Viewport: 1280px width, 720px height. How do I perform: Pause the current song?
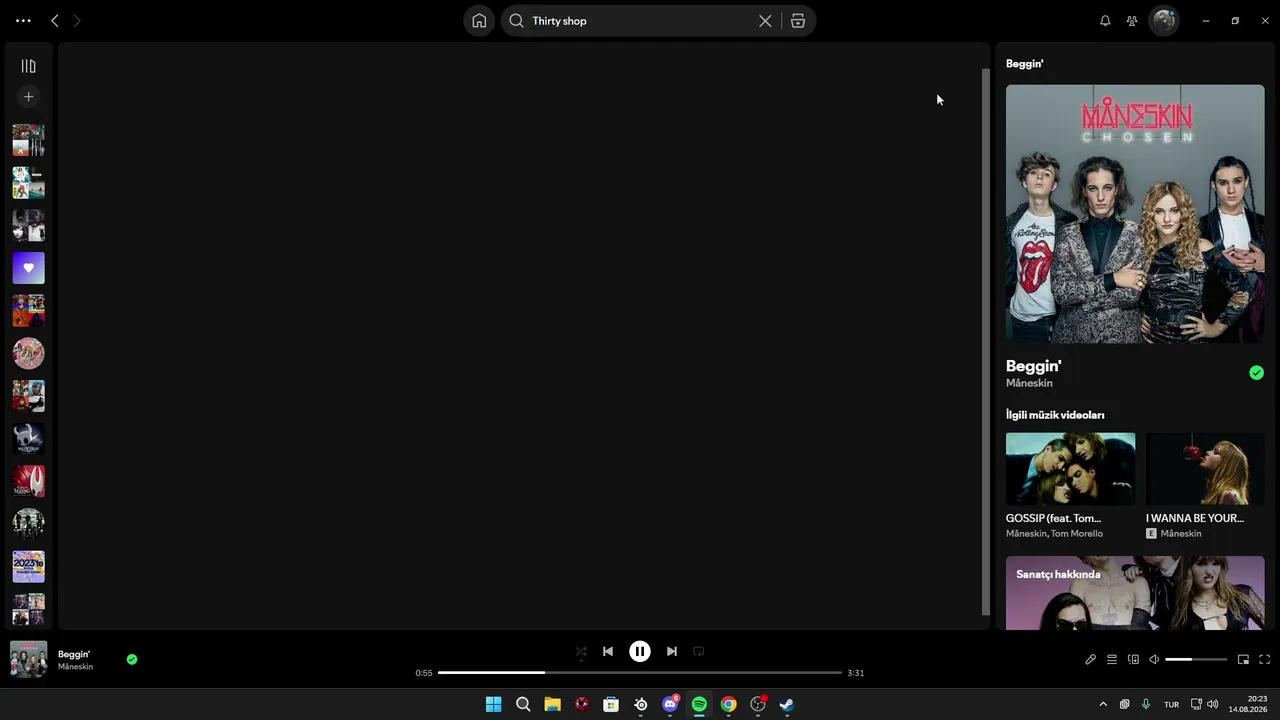click(640, 652)
